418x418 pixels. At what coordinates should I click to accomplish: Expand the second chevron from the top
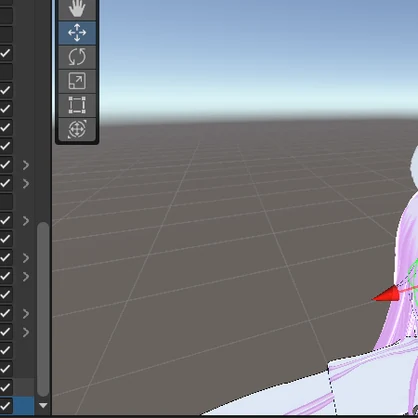pyautogui.click(x=26, y=184)
